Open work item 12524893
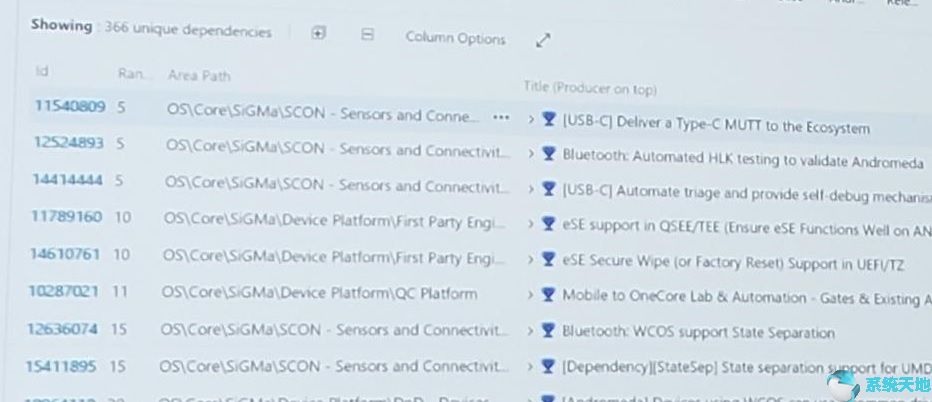 click(x=68, y=143)
